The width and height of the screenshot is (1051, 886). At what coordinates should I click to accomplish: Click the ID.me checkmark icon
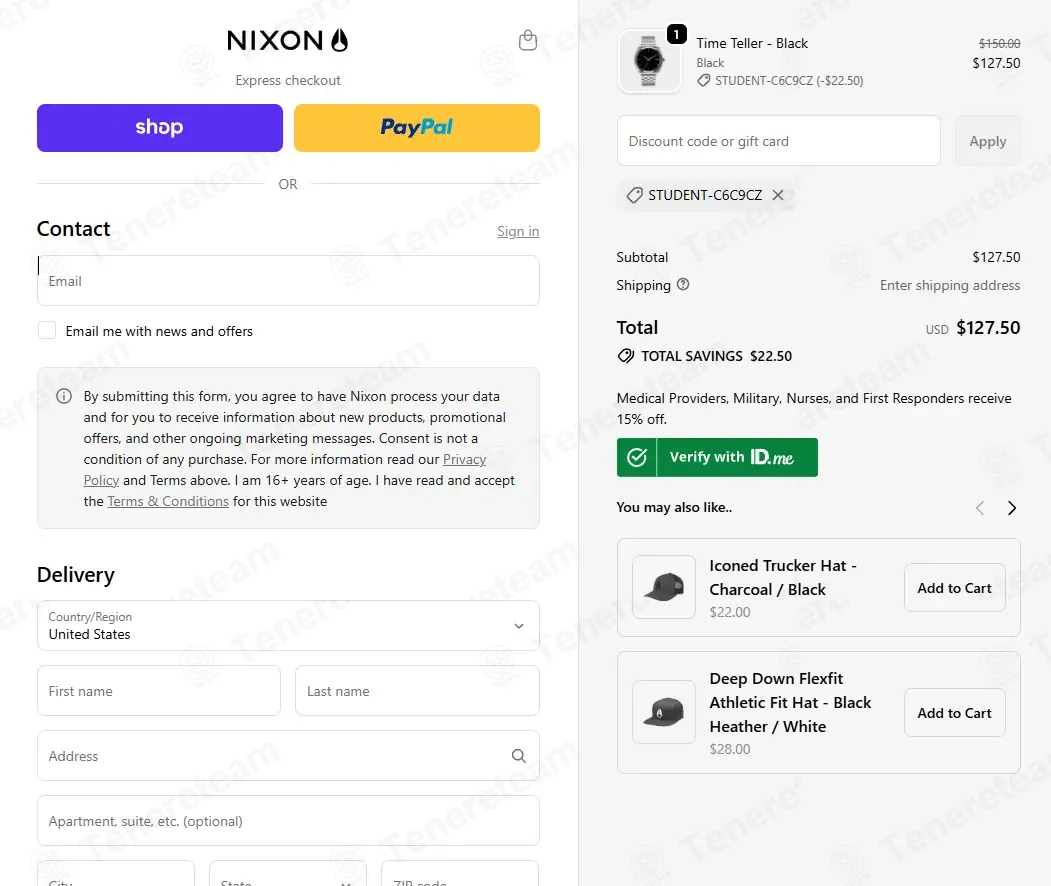click(636, 457)
